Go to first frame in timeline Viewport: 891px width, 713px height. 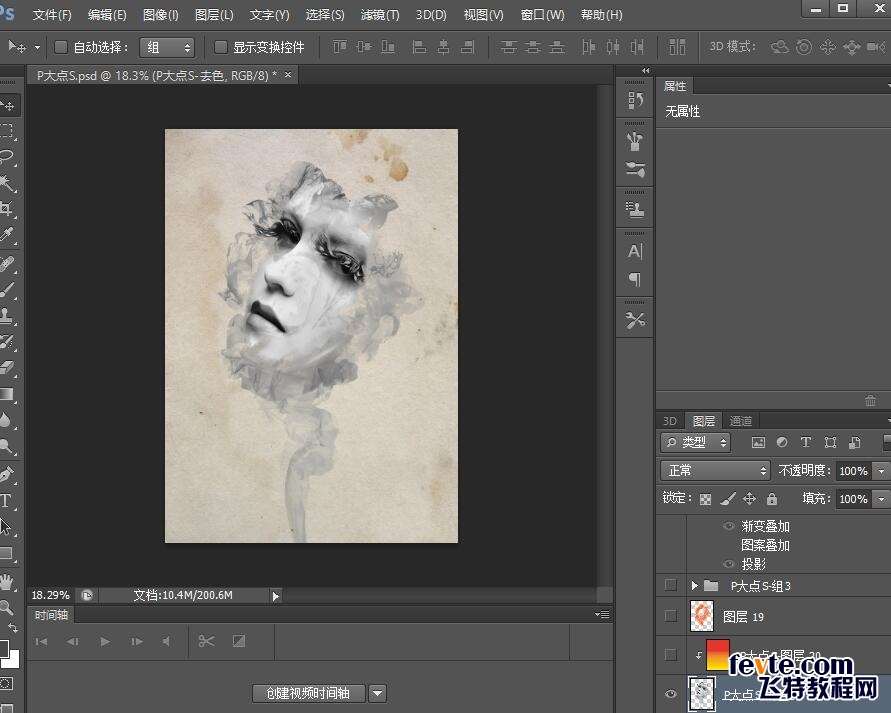(x=41, y=641)
